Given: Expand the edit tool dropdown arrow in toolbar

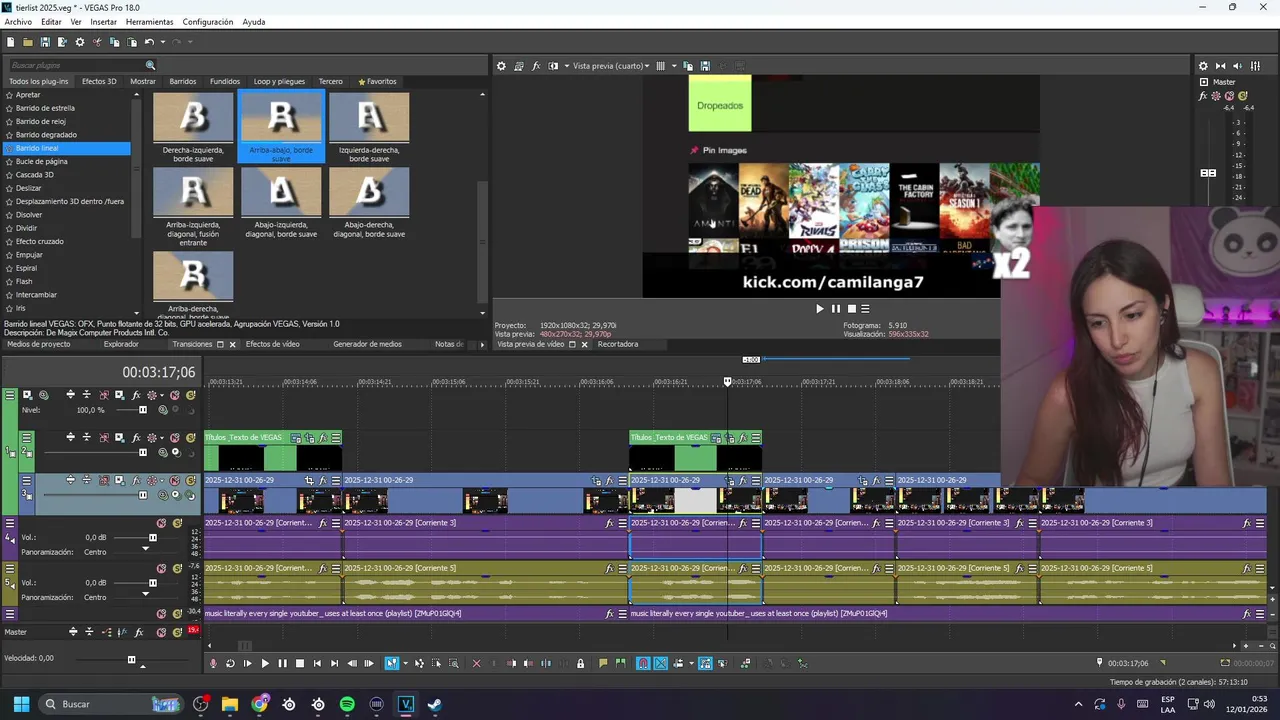Looking at the screenshot, I should (x=405, y=663).
